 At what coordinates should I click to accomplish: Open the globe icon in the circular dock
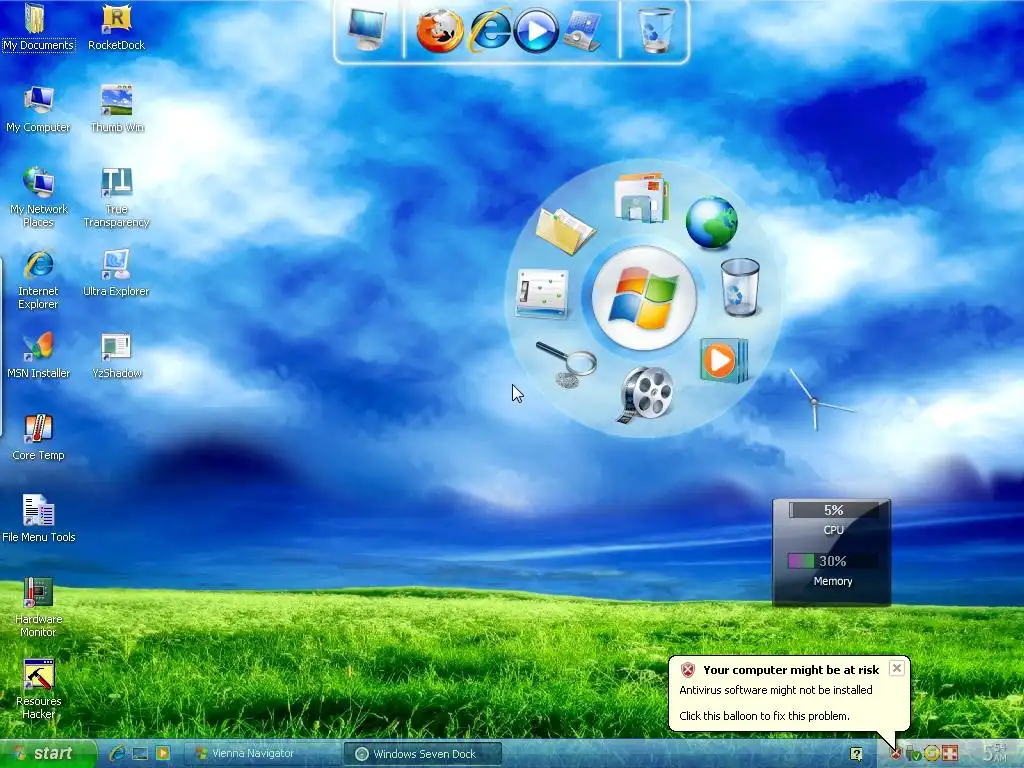[x=711, y=223]
